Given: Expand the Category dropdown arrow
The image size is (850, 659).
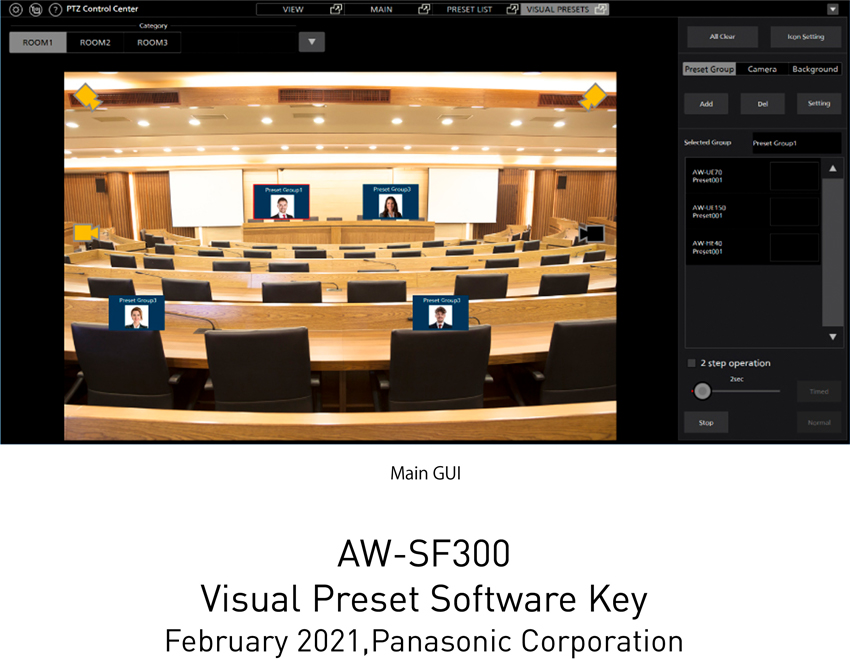Looking at the screenshot, I should (312, 42).
